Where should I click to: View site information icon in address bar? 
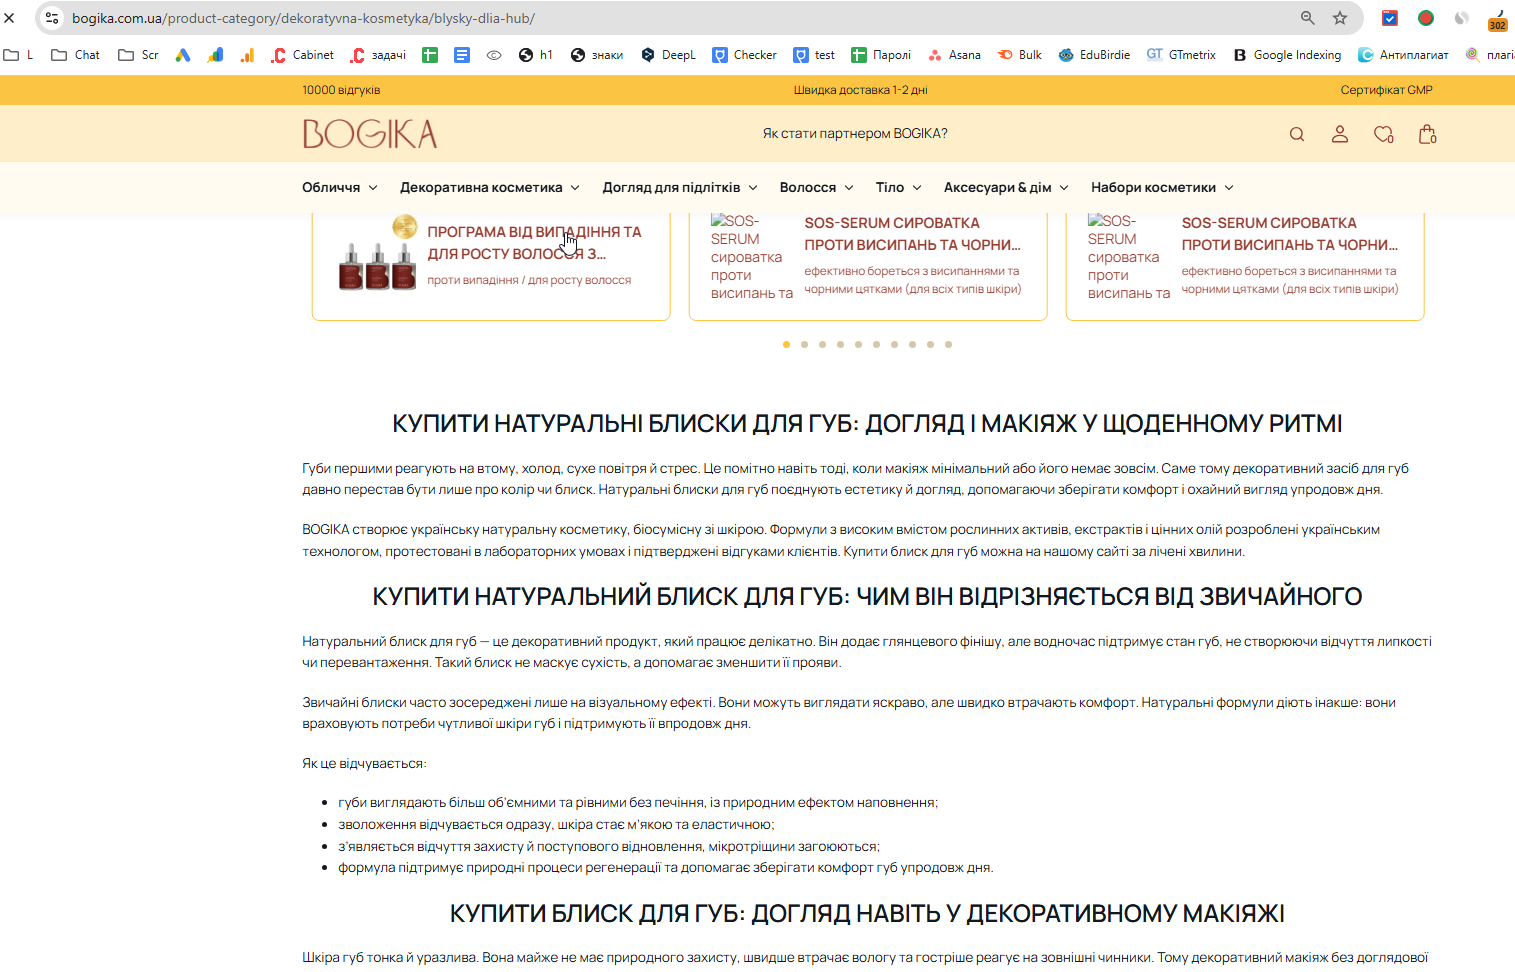coord(52,18)
